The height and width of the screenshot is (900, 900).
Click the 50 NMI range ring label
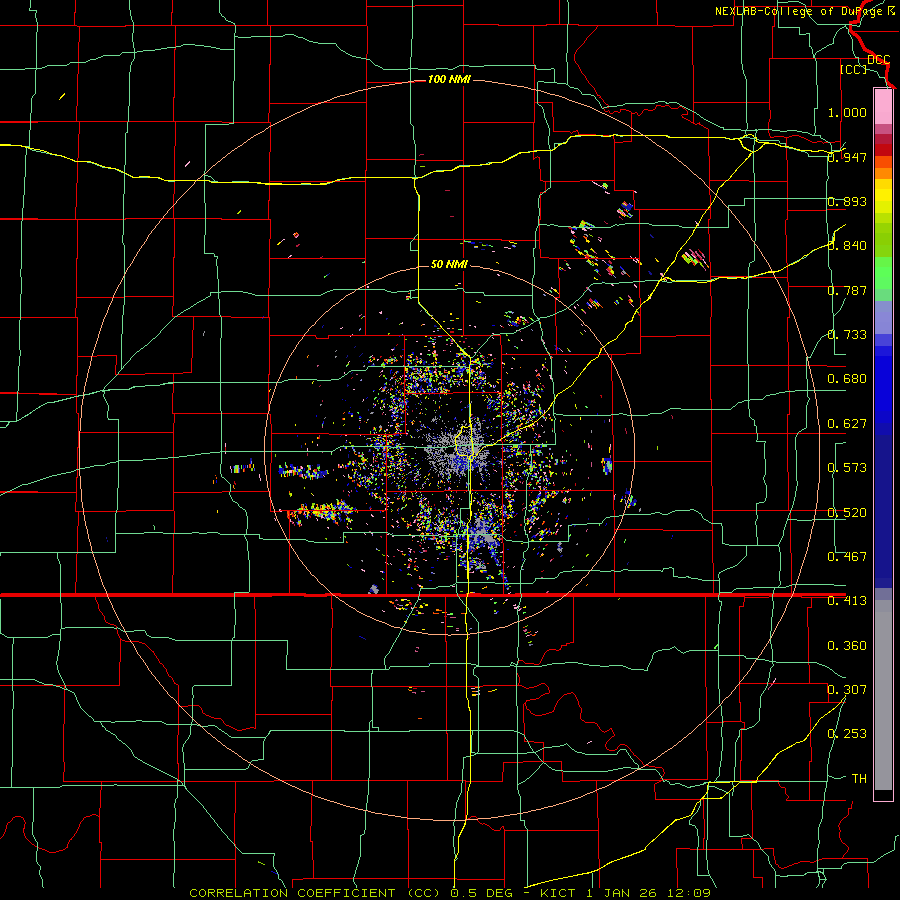click(x=449, y=264)
